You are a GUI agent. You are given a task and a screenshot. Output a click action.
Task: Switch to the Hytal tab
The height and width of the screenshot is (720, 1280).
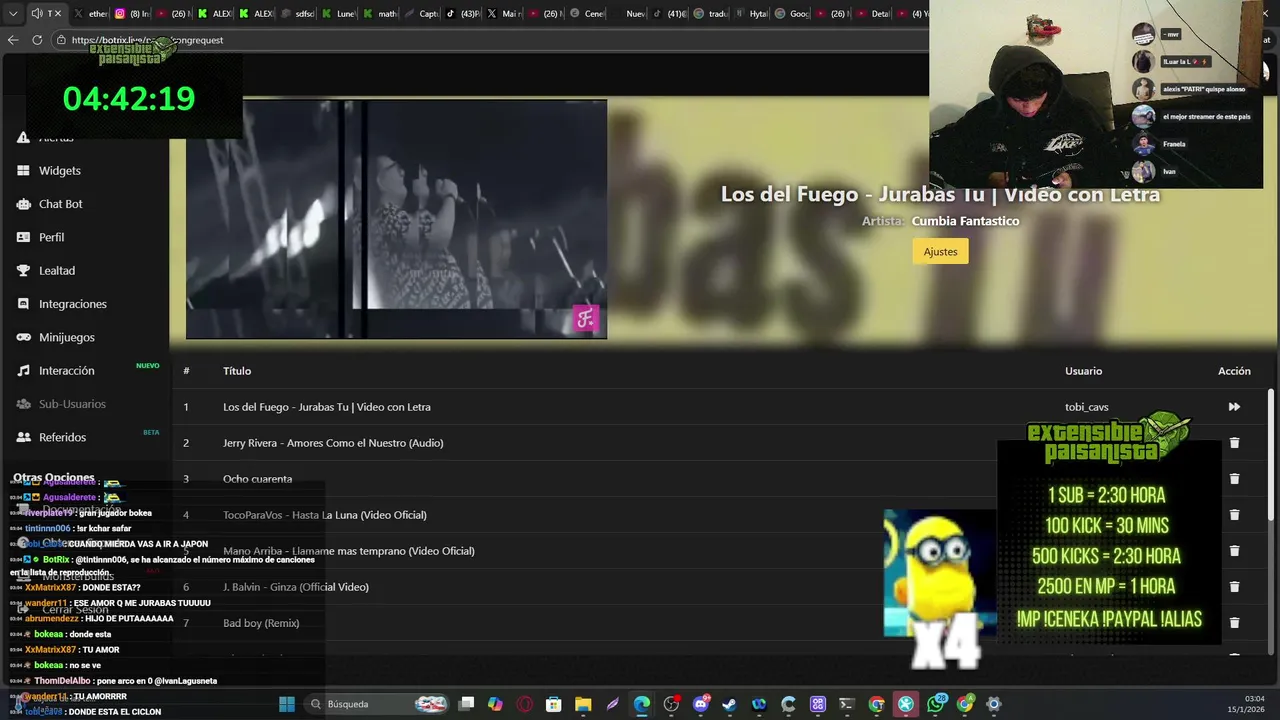click(752, 14)
